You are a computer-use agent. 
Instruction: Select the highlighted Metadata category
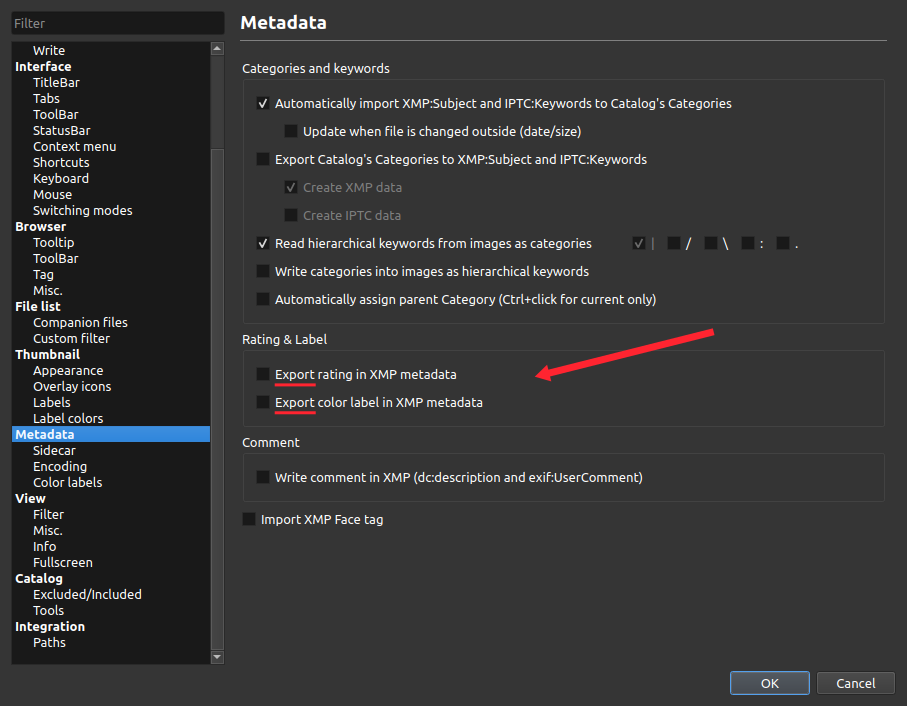click(x=111, y=434)
